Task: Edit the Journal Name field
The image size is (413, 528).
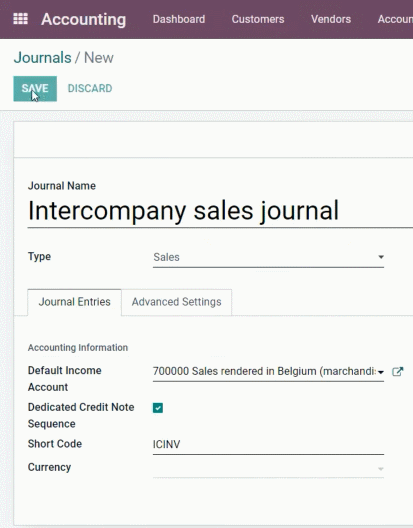Action: [220, 211]
